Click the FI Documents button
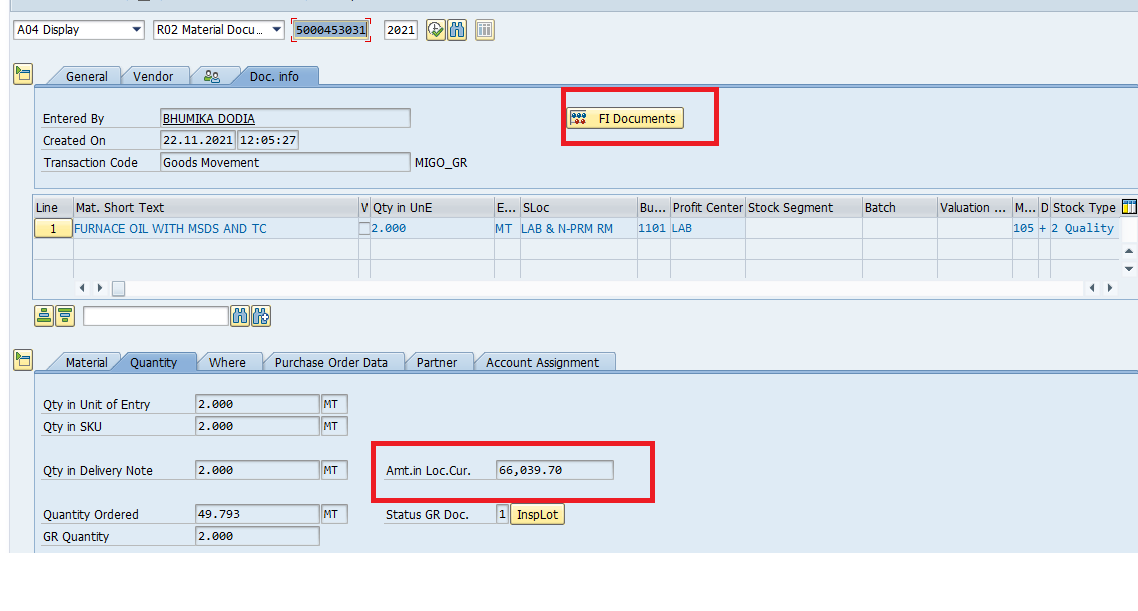1138x611 pixels. pyautogui.click(x=625, y=118)
